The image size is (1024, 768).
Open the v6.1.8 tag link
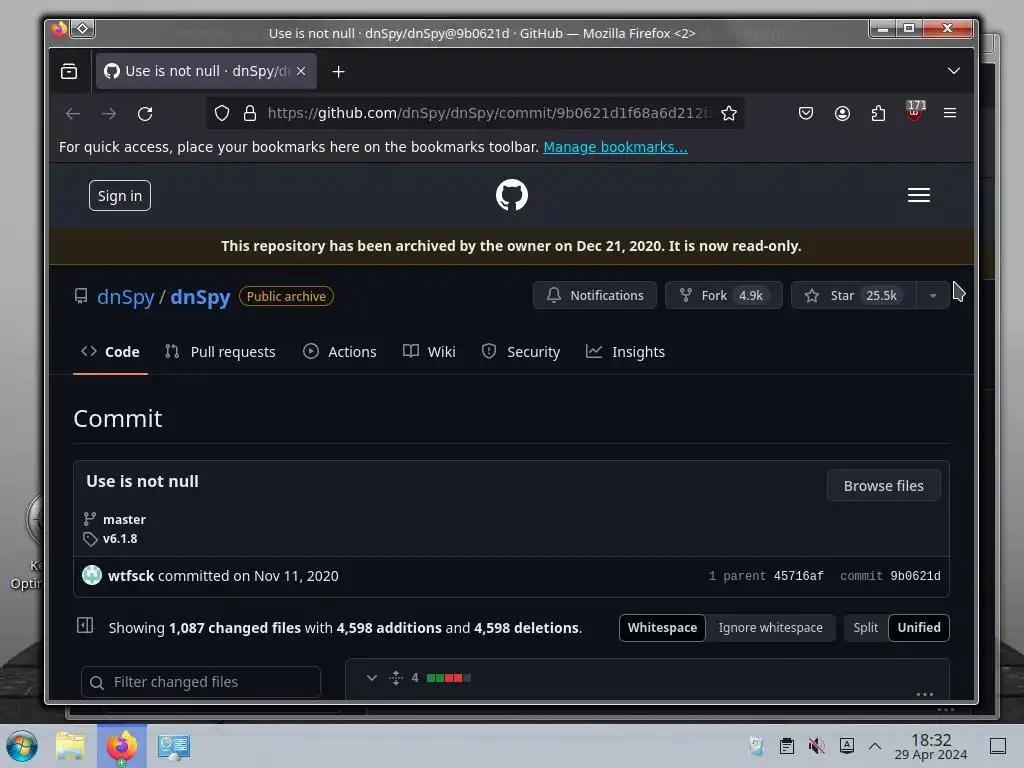120,539
